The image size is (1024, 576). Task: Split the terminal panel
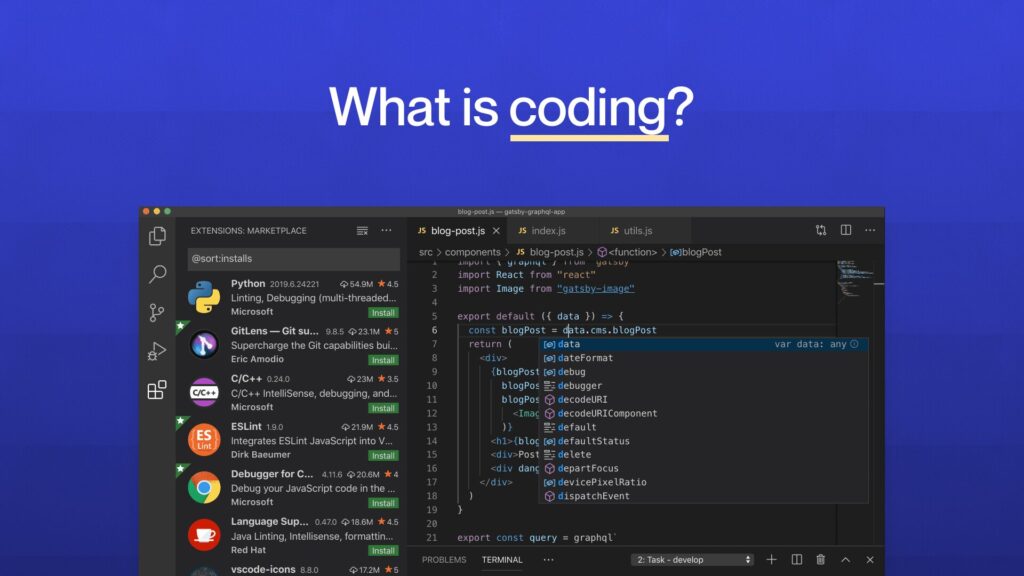797,560
